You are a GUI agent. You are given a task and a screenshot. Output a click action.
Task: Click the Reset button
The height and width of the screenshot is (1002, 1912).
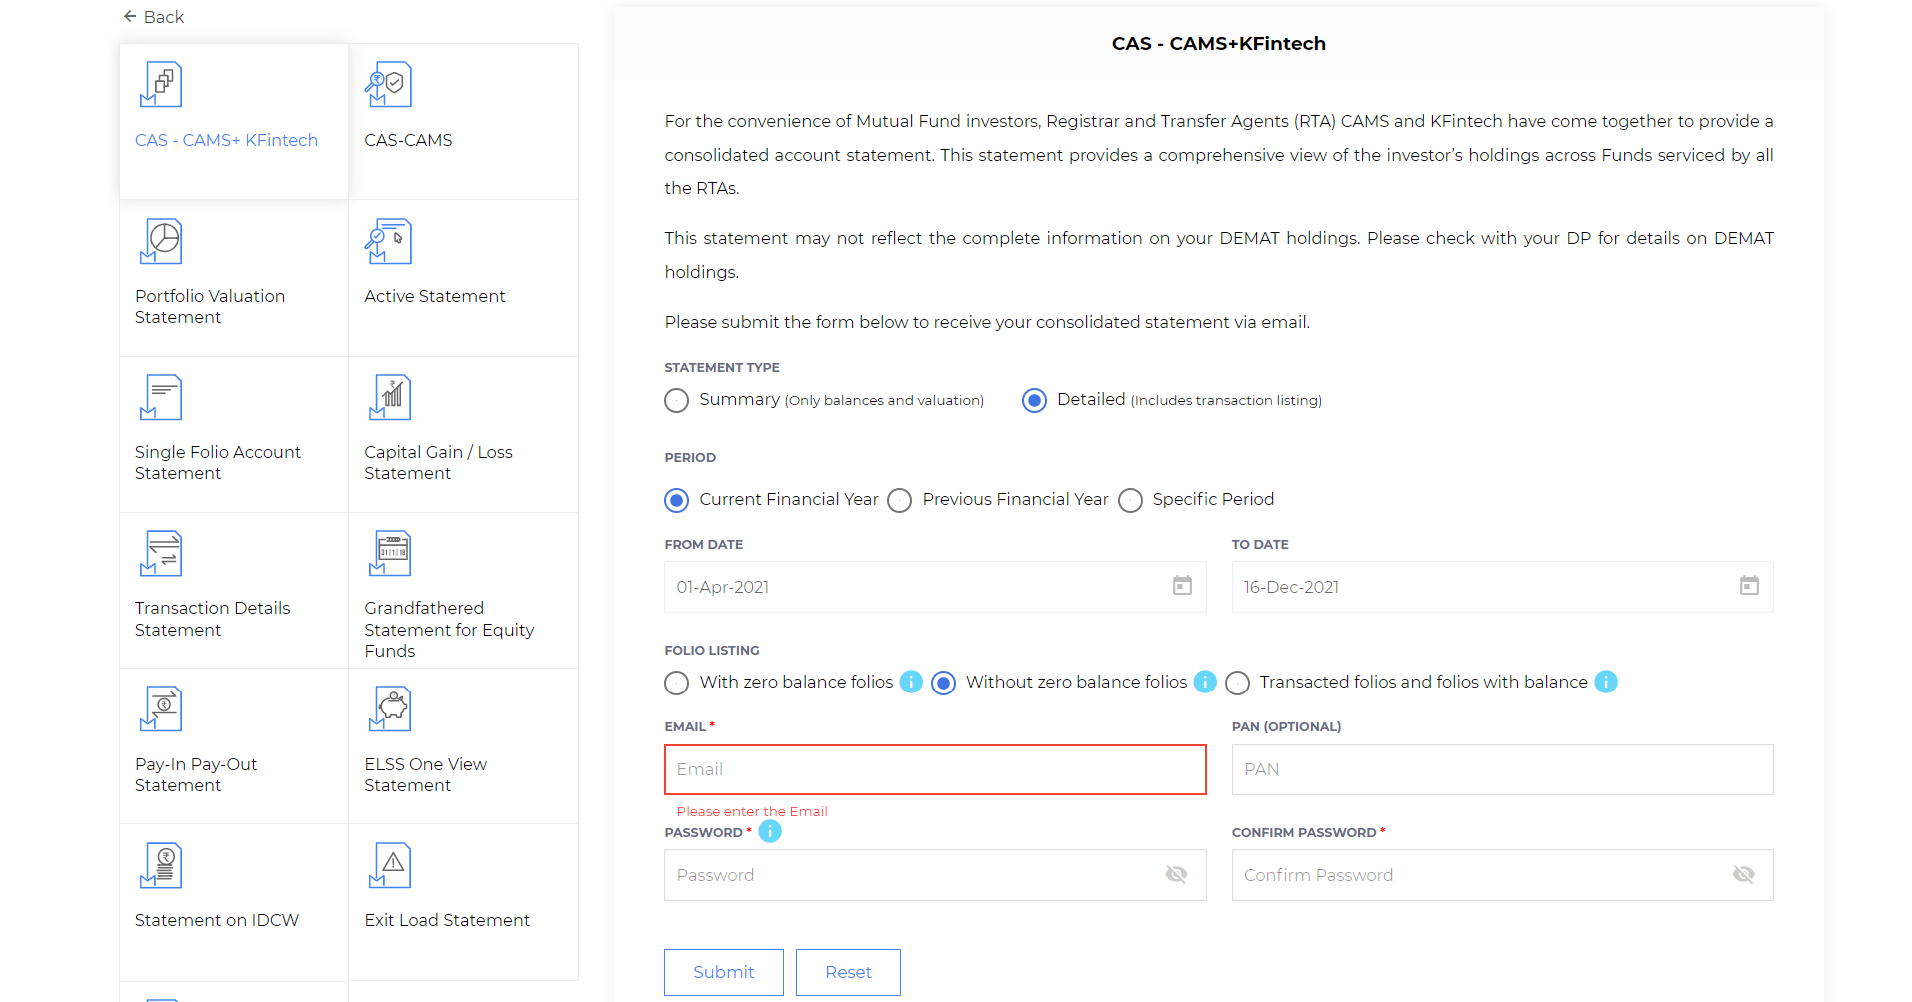[848, 972]
